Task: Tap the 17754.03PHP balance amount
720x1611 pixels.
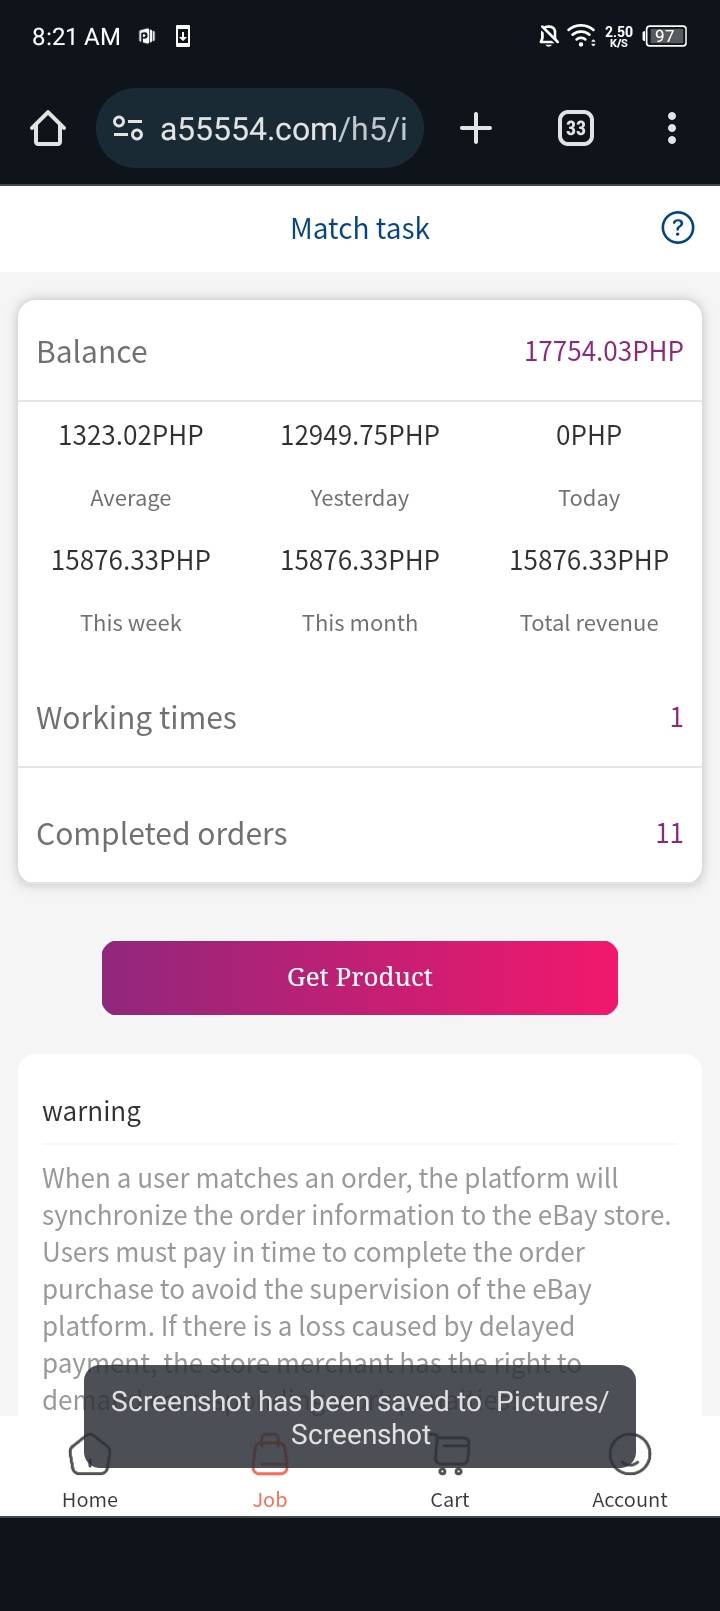Action: click(603, 352)
